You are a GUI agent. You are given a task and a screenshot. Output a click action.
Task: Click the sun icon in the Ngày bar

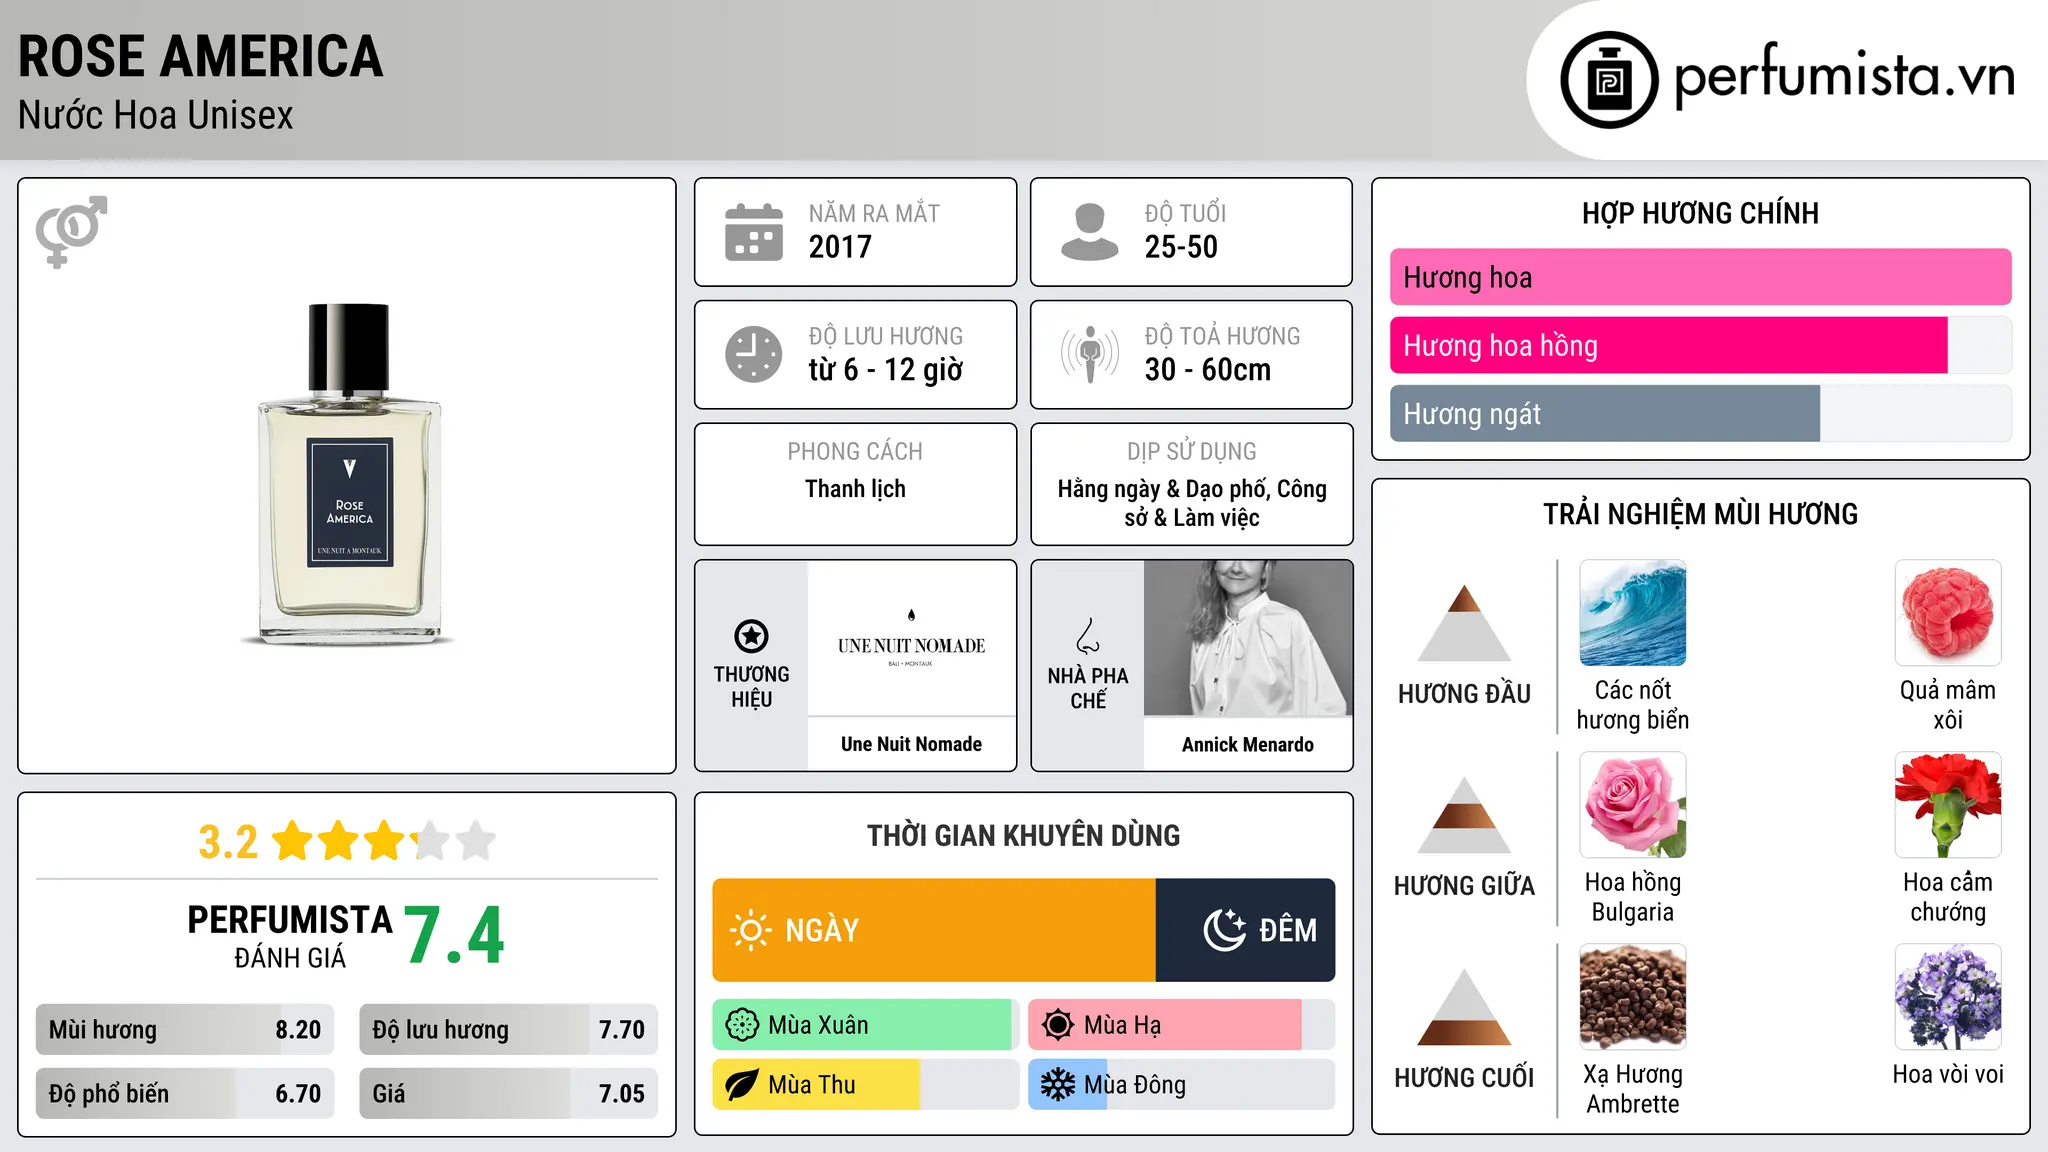coord(750,930)
